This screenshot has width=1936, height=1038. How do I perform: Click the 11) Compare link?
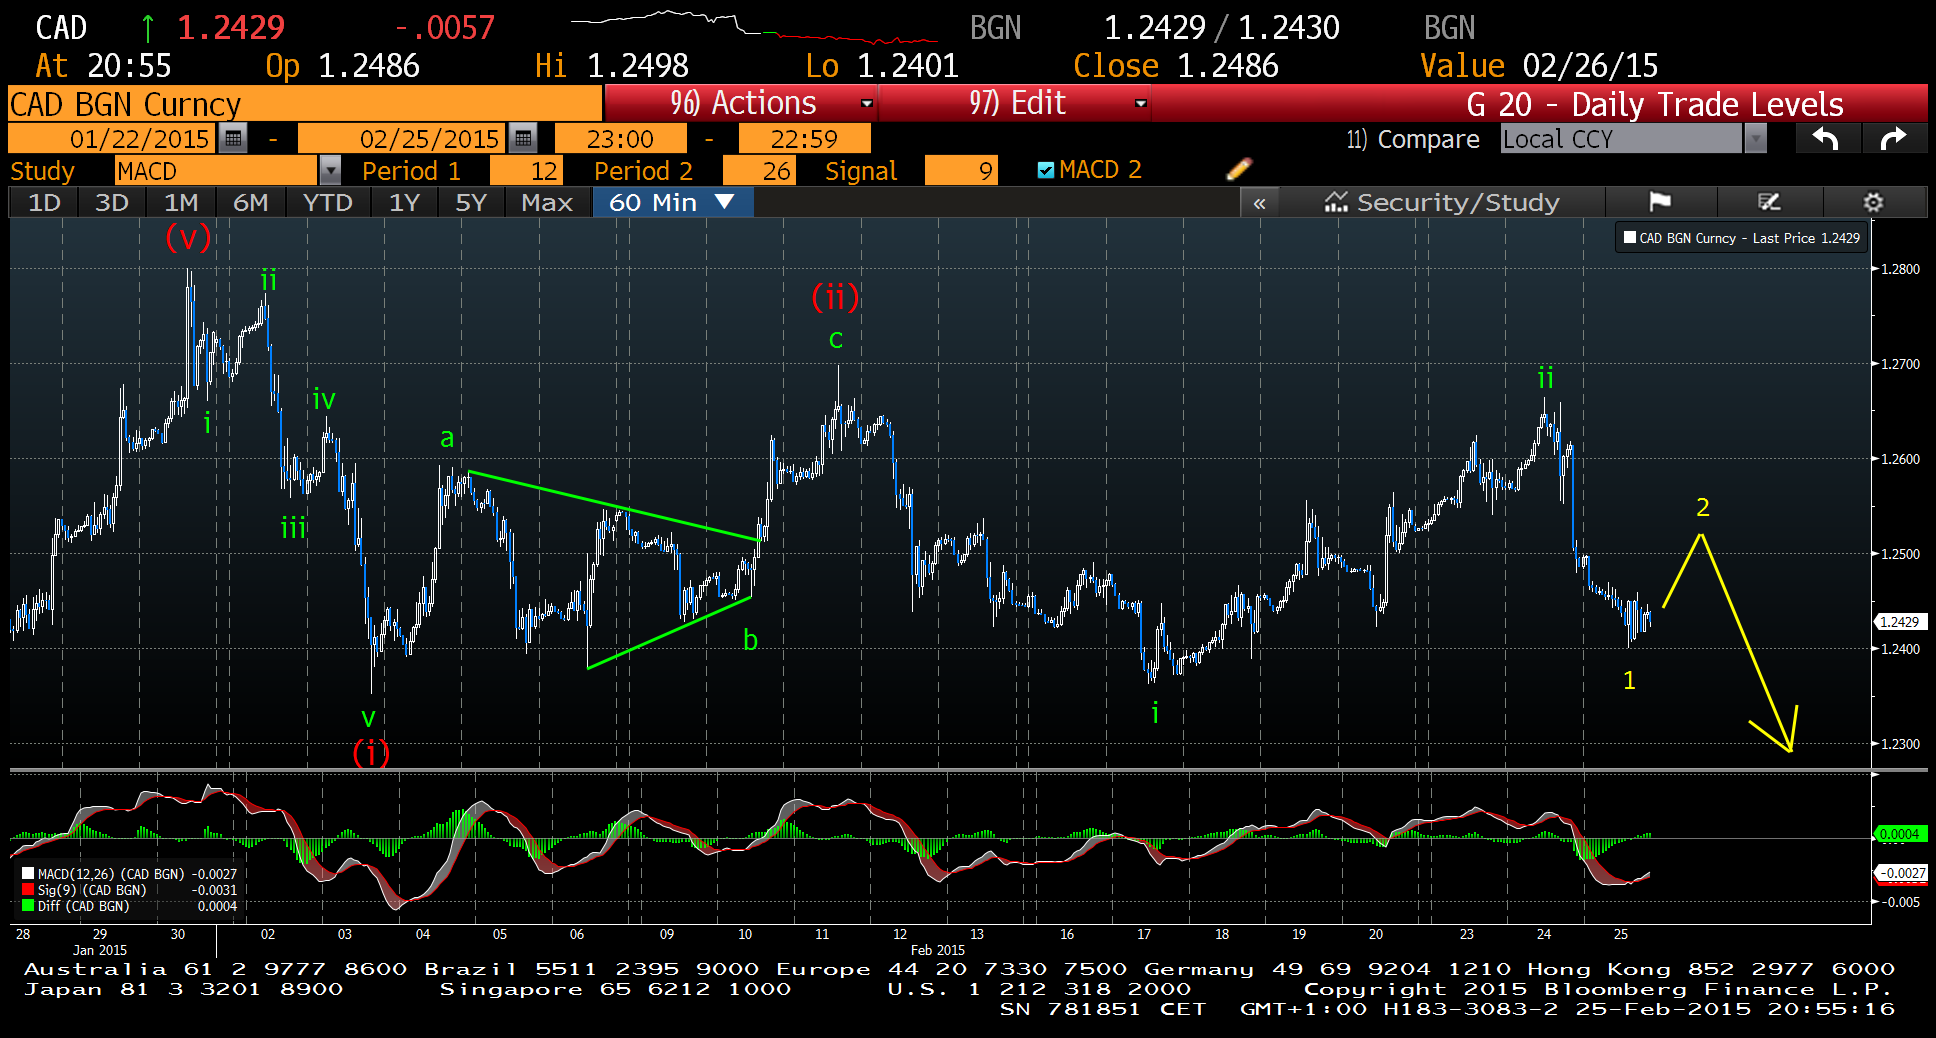(1412, 139)
